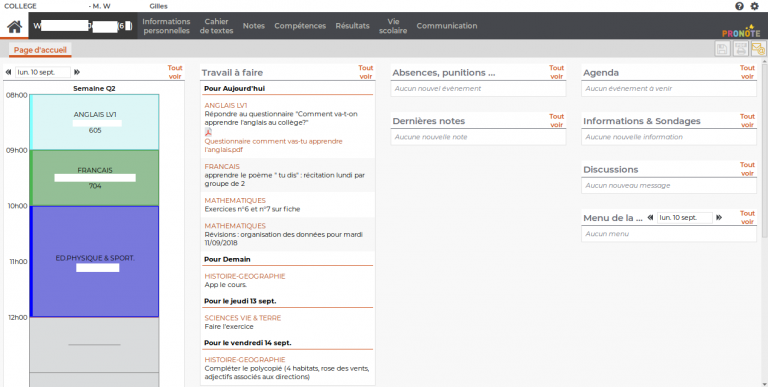Click the print icon

click(x=741, y=48)
